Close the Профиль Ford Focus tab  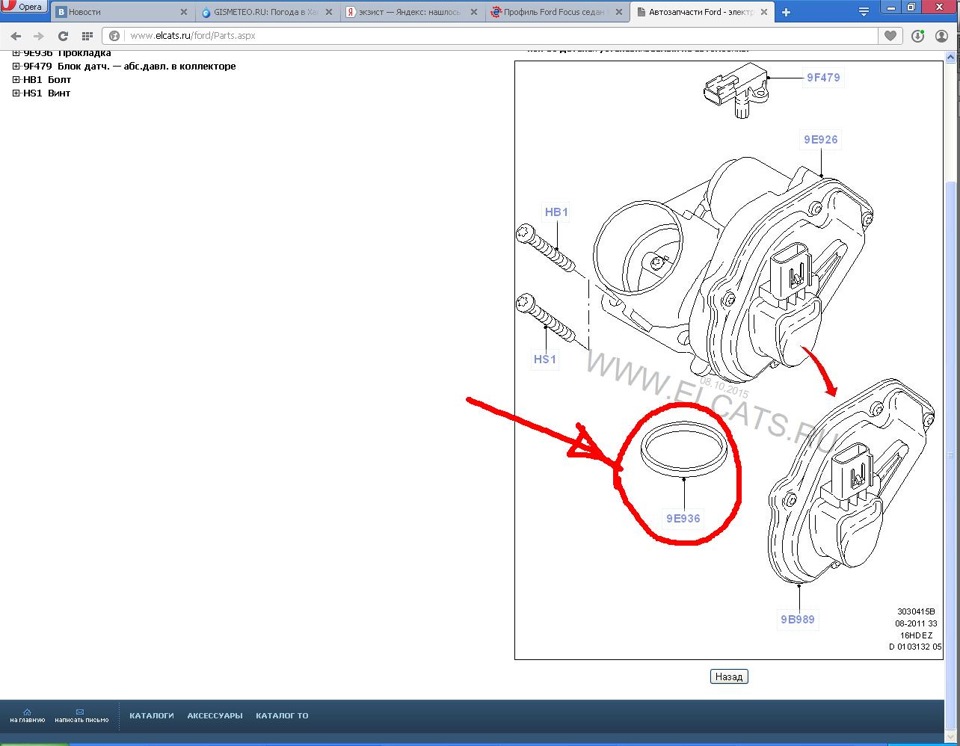tap(619, 12)
